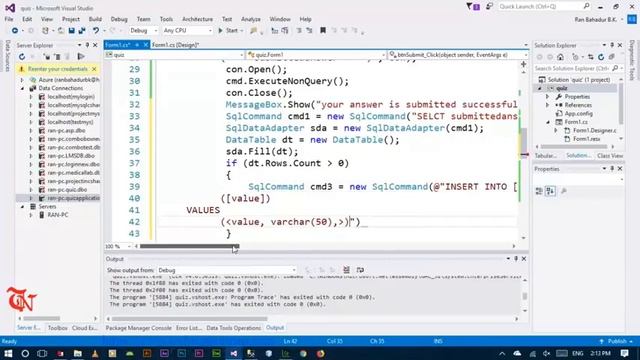Open the Analyze menu
Screen dimensions: 640x360
251,19
